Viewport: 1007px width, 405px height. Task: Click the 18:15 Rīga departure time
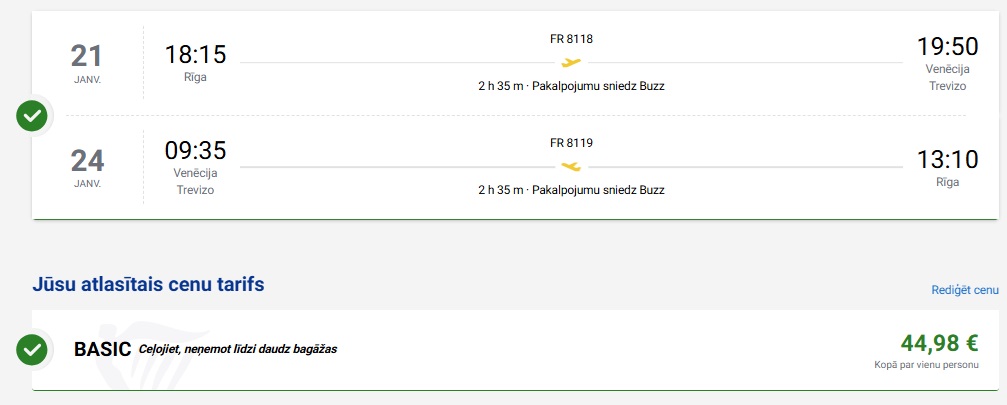pos(195,55)
